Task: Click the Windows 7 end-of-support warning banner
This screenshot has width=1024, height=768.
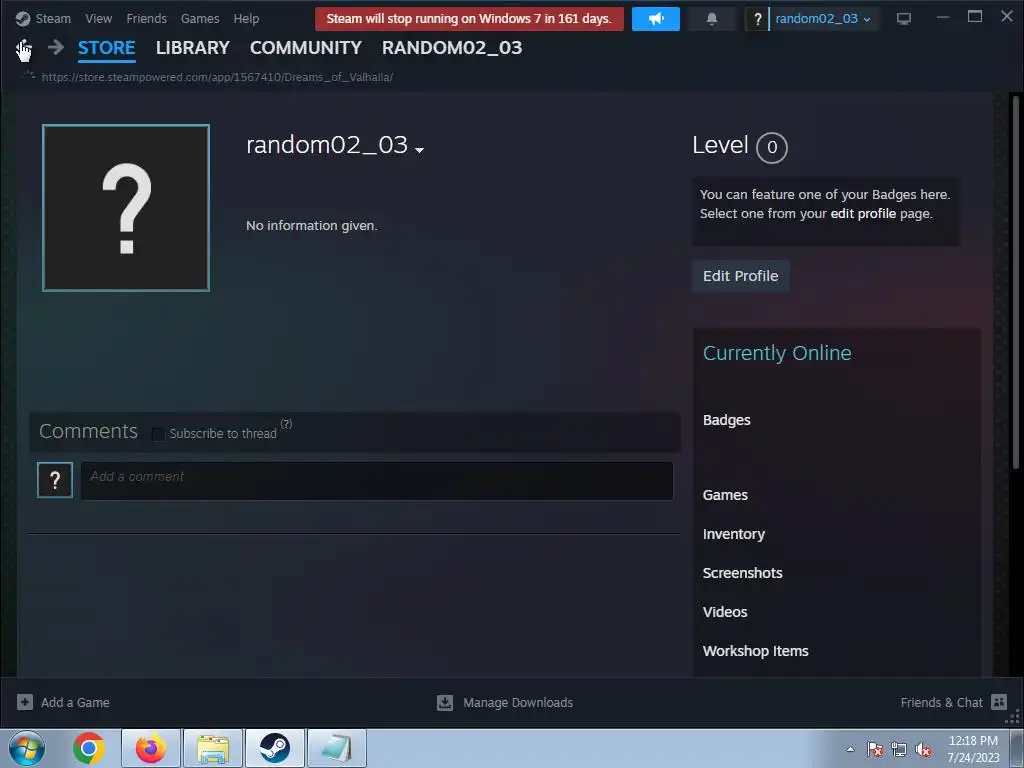Action: click(469, 19)
